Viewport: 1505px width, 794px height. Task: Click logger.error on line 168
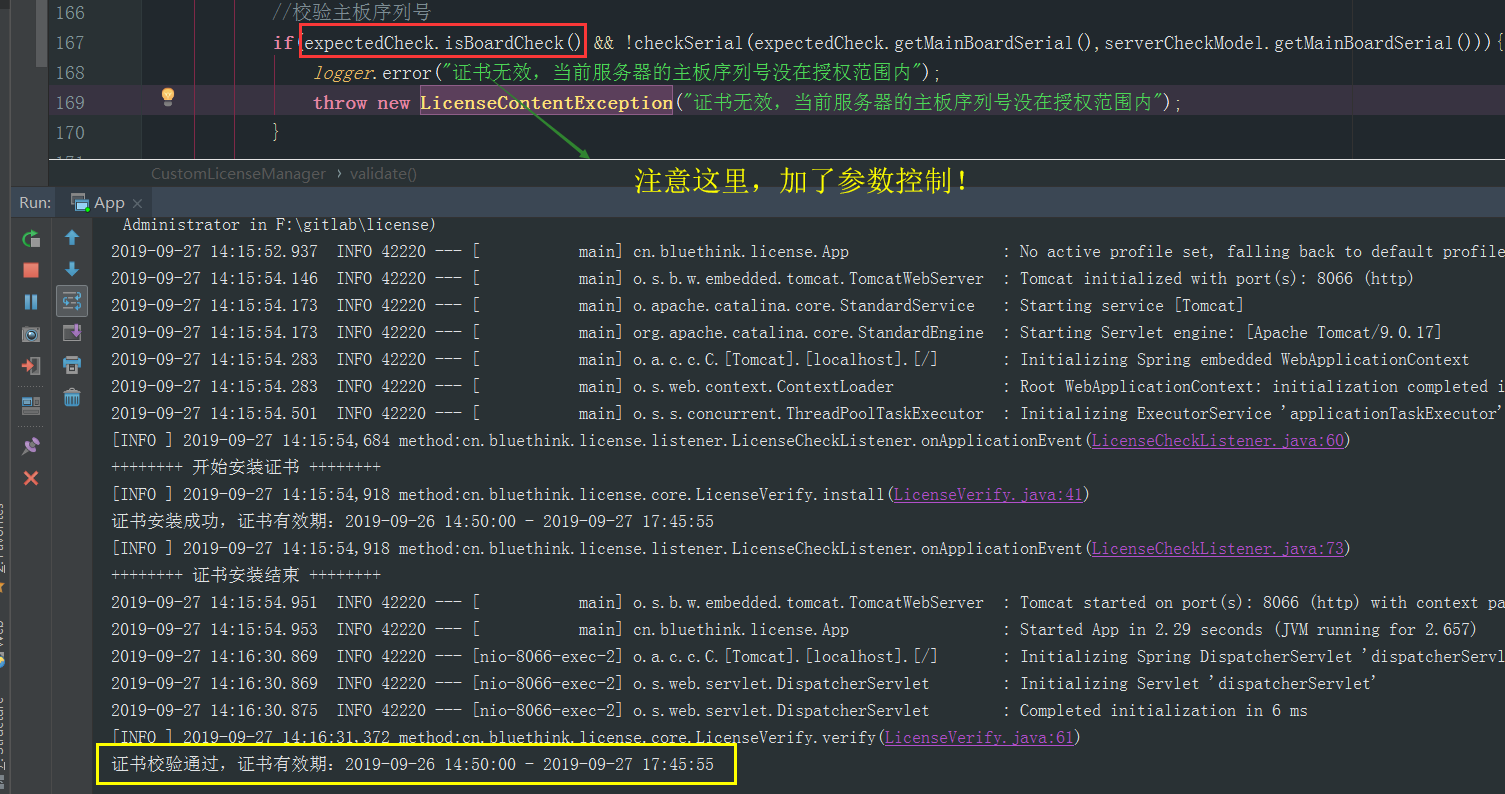371,73
